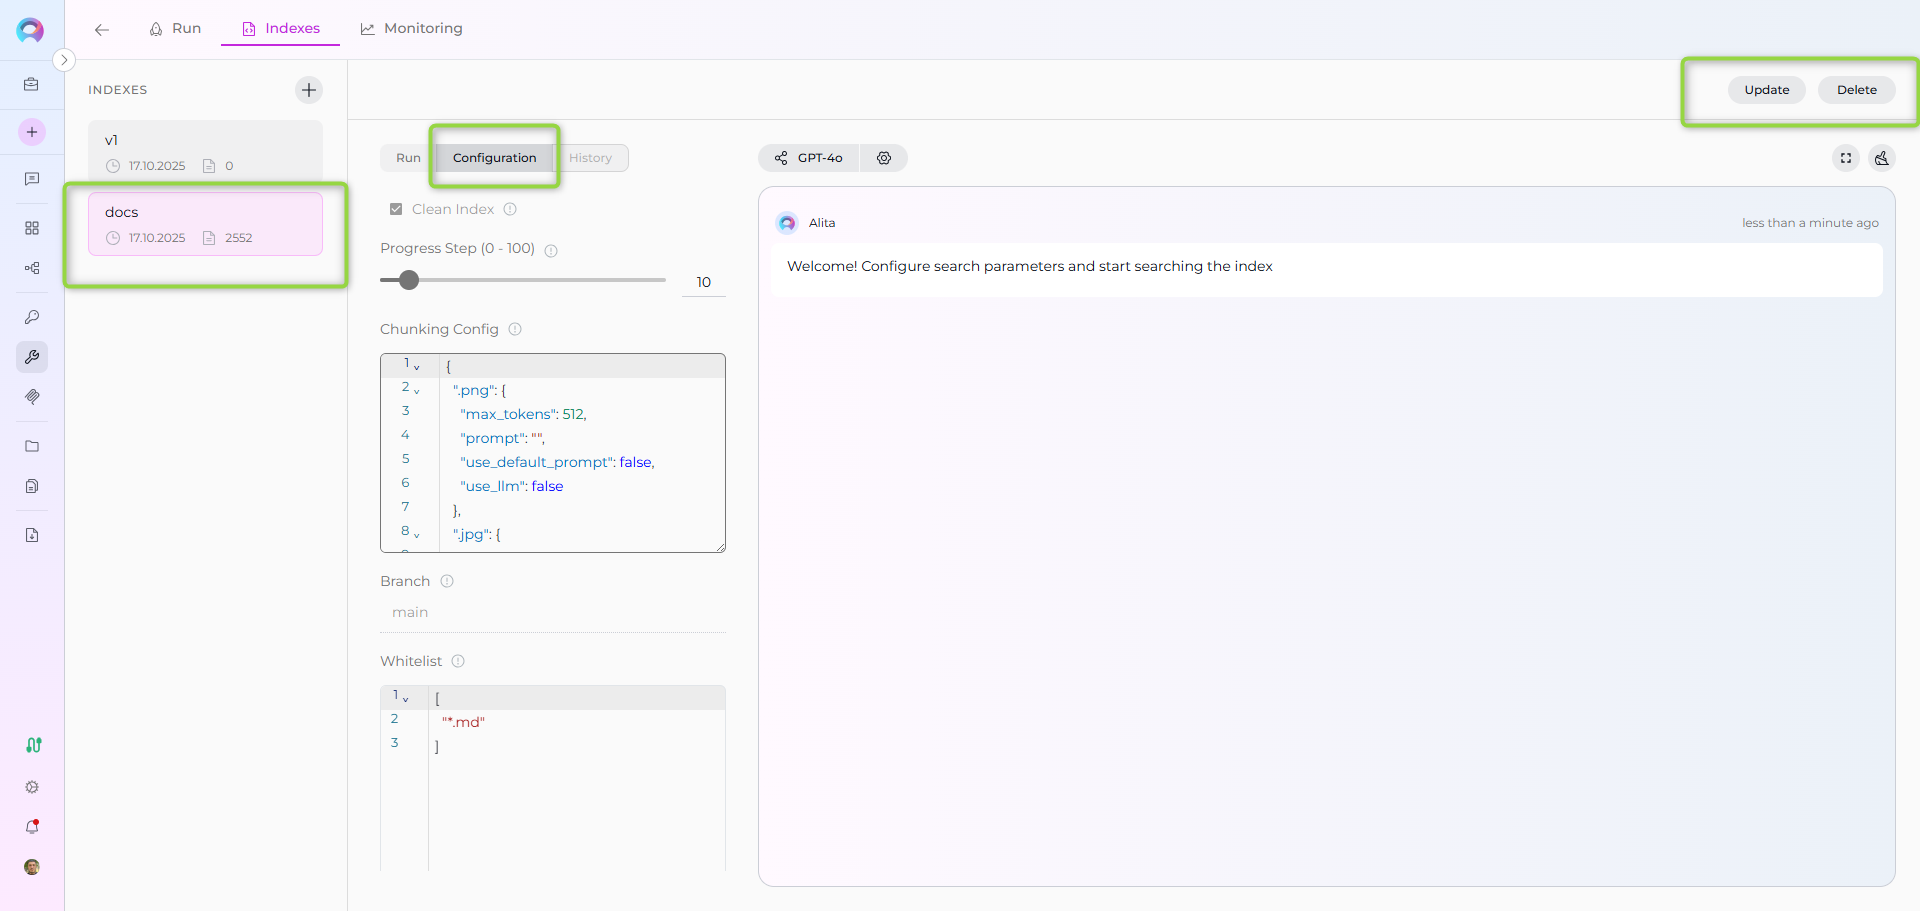
Task: Open model settings gear next to GPT-4o
Action: (x=884, y=158)
